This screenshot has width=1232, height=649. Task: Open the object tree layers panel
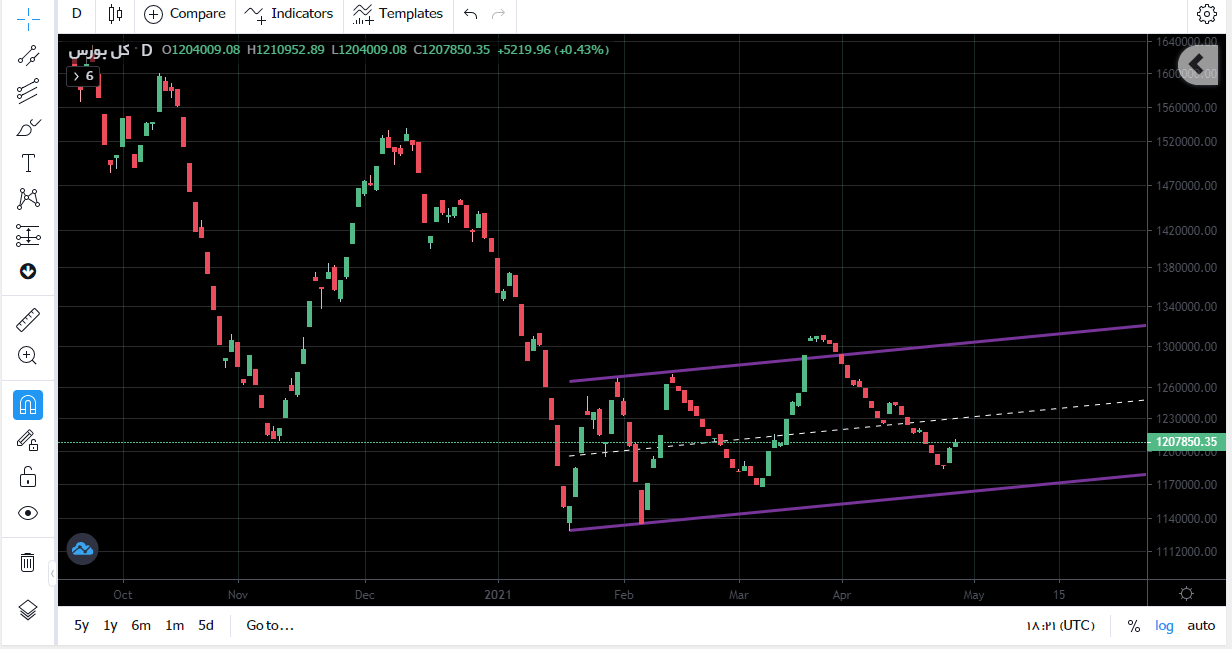(28, 610)
